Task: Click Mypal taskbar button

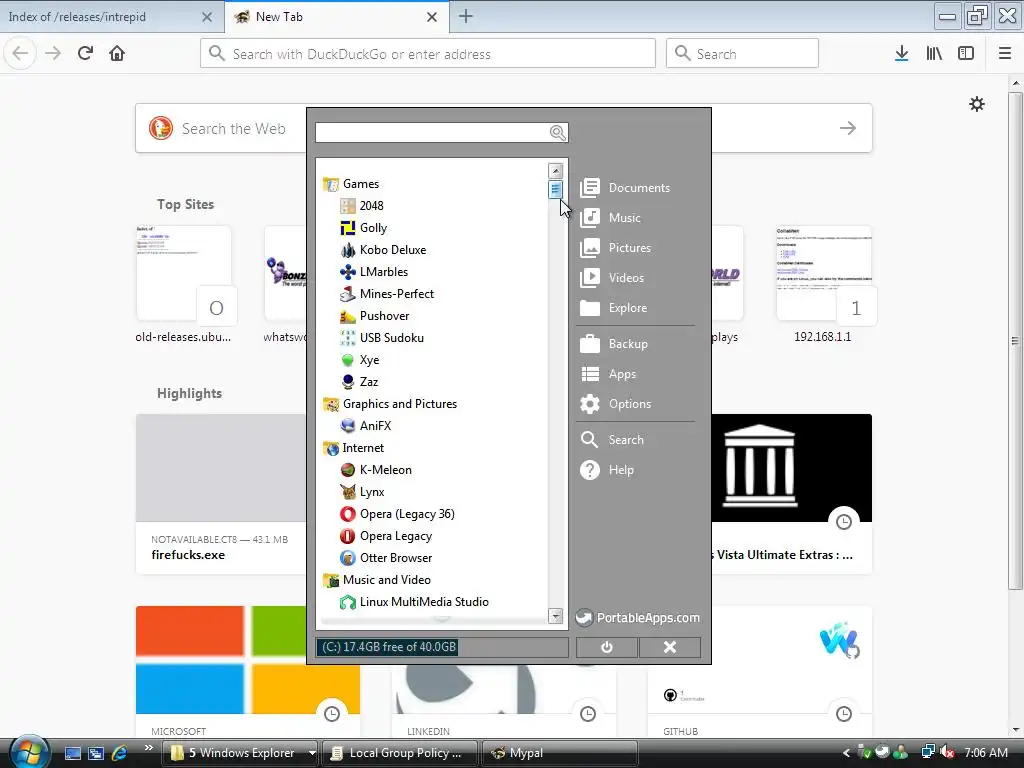Action: pyautogui.click(x=559, y=753)
